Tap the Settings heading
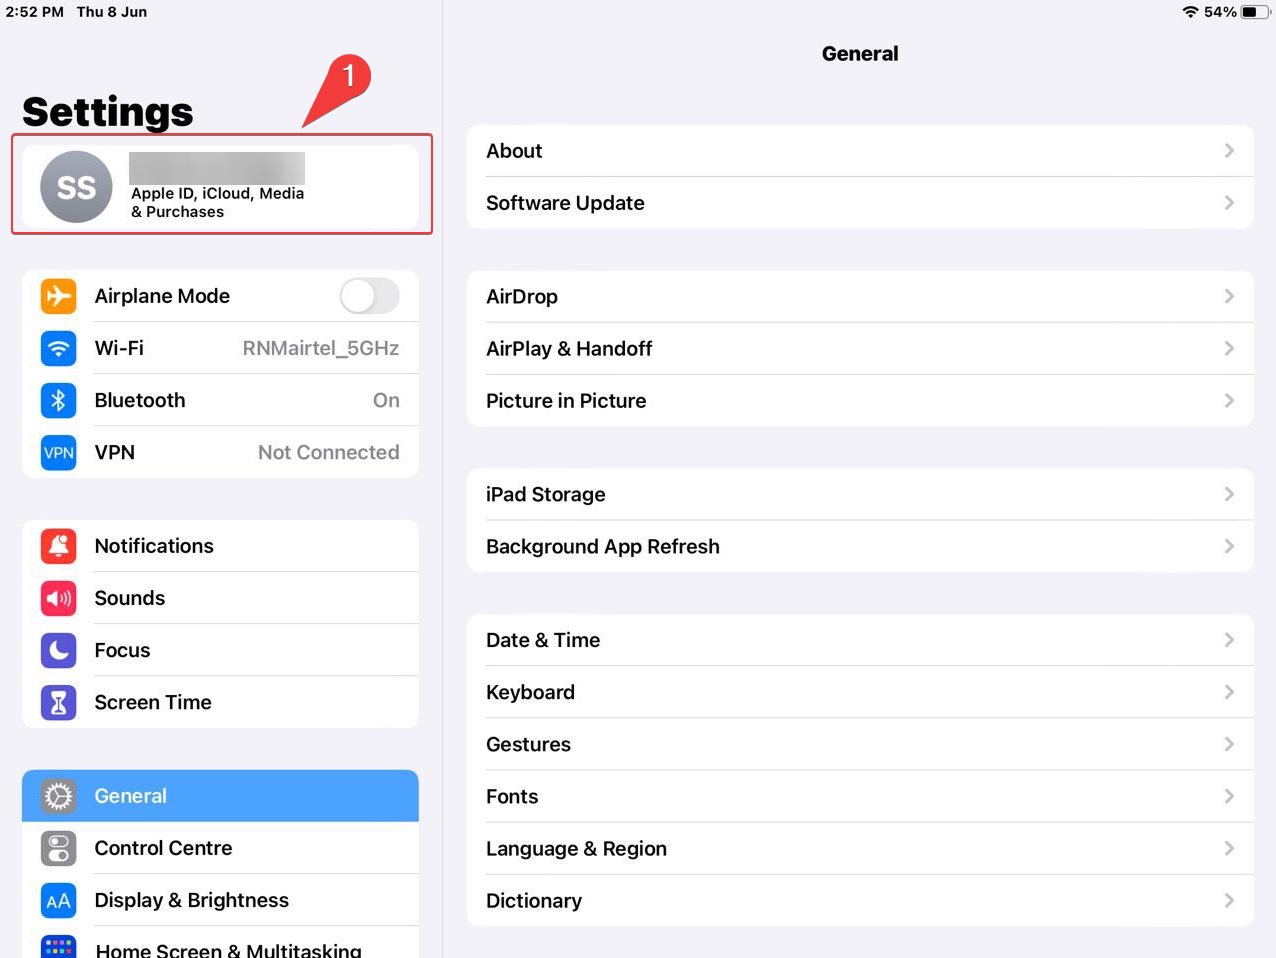The height and width of the screenshot is (958, 1276). [x=108, y=111]
